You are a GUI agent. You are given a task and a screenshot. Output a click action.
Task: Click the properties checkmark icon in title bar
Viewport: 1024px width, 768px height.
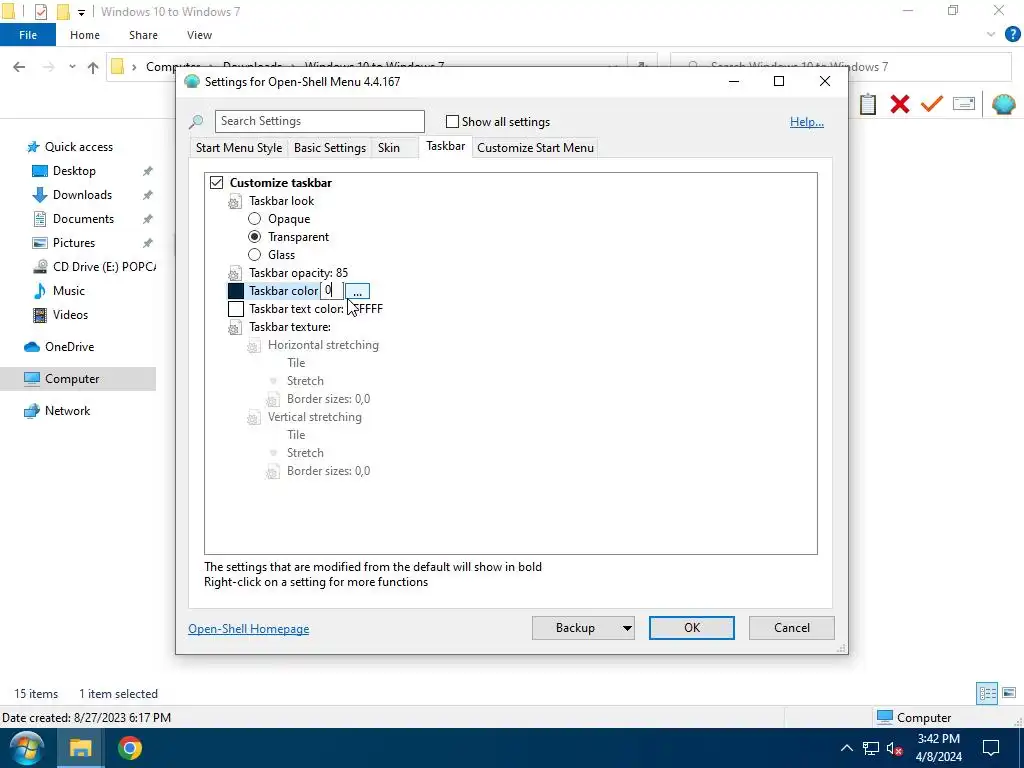pyautogui.click(x=40, y=12)
